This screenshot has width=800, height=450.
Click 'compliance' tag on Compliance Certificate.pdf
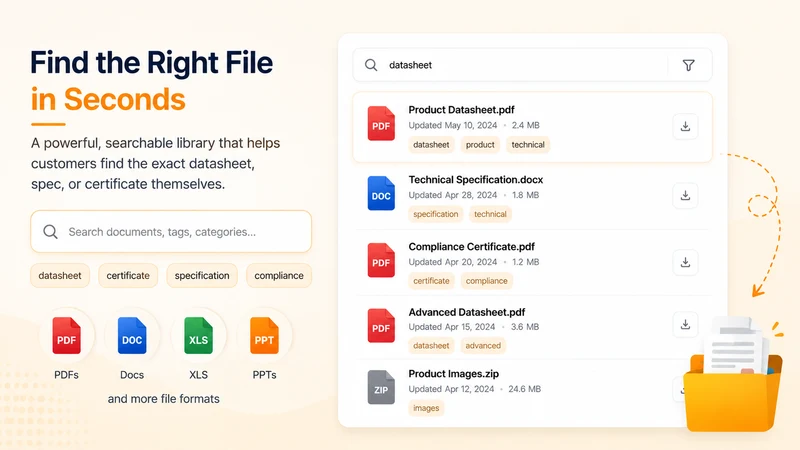487,281
